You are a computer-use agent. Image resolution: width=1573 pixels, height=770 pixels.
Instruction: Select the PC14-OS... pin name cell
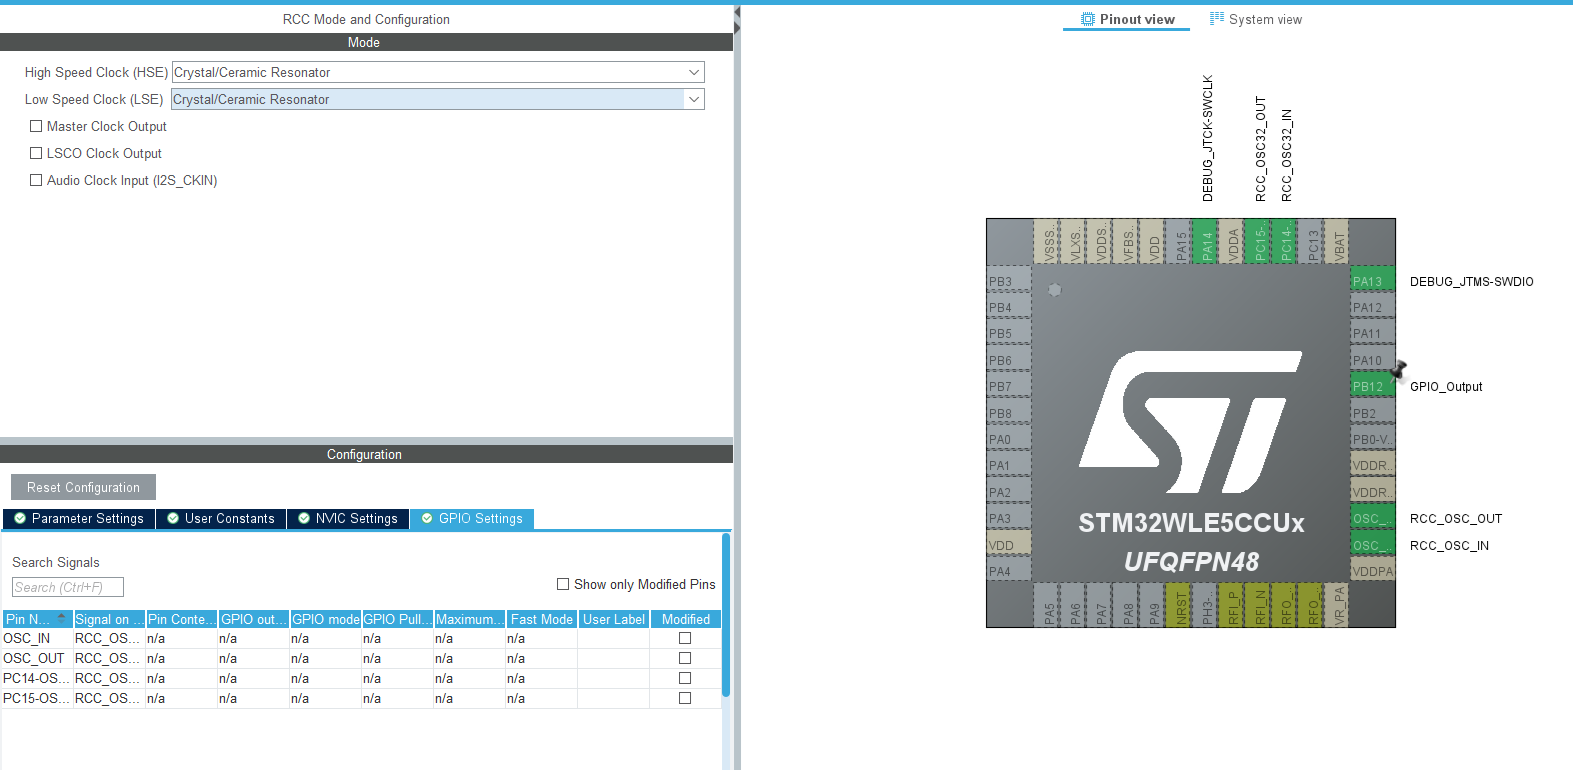37,678
